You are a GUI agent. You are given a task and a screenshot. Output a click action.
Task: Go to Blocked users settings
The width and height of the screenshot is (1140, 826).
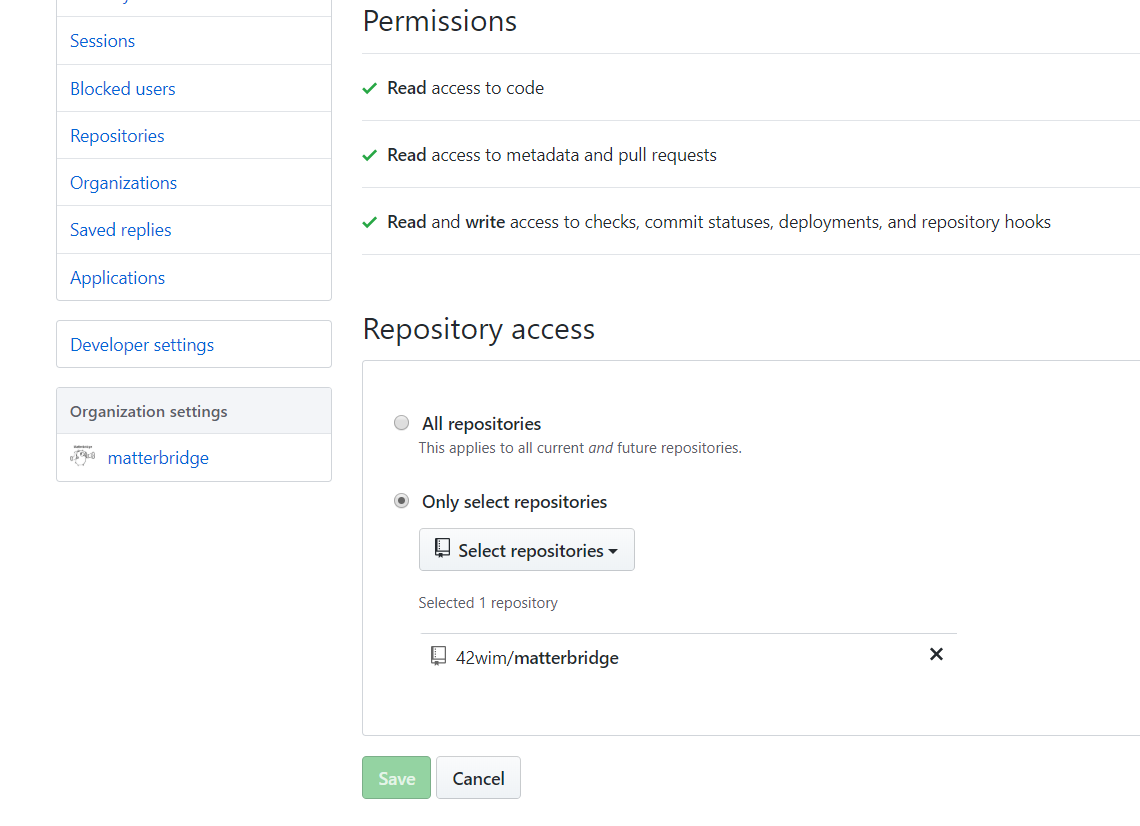[x=123, y=89]
